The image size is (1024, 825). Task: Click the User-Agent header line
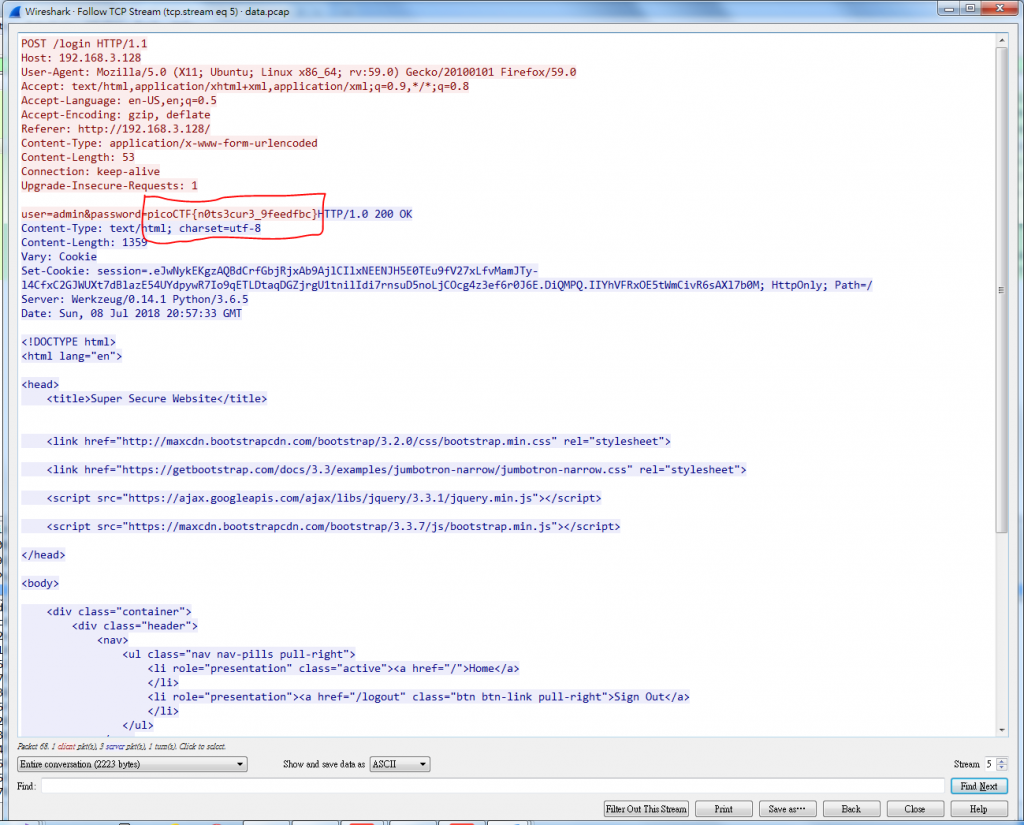click(298, 72)
